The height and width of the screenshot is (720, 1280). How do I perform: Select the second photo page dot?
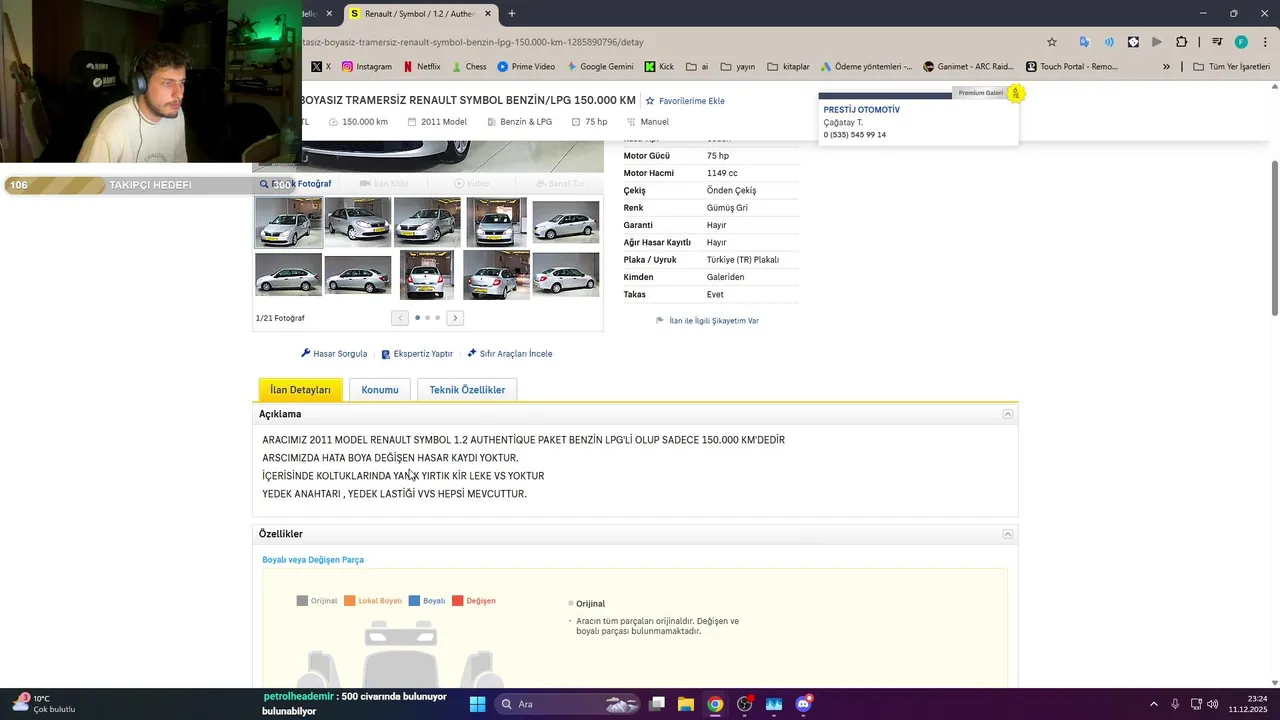427,318
